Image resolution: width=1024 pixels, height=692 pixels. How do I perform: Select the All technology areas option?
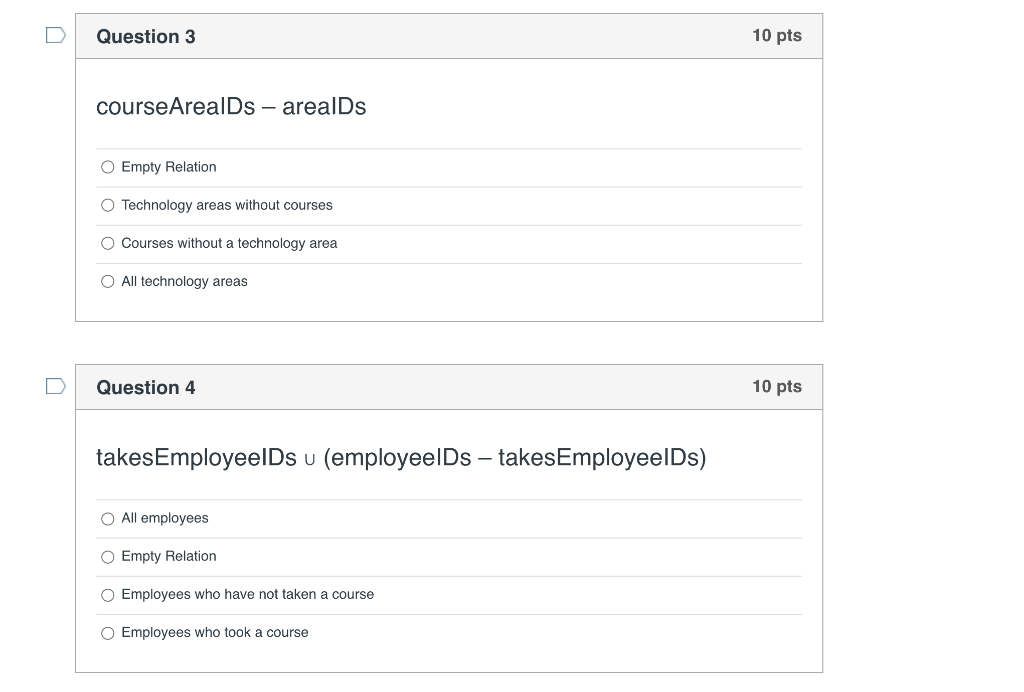coord(108,281)
